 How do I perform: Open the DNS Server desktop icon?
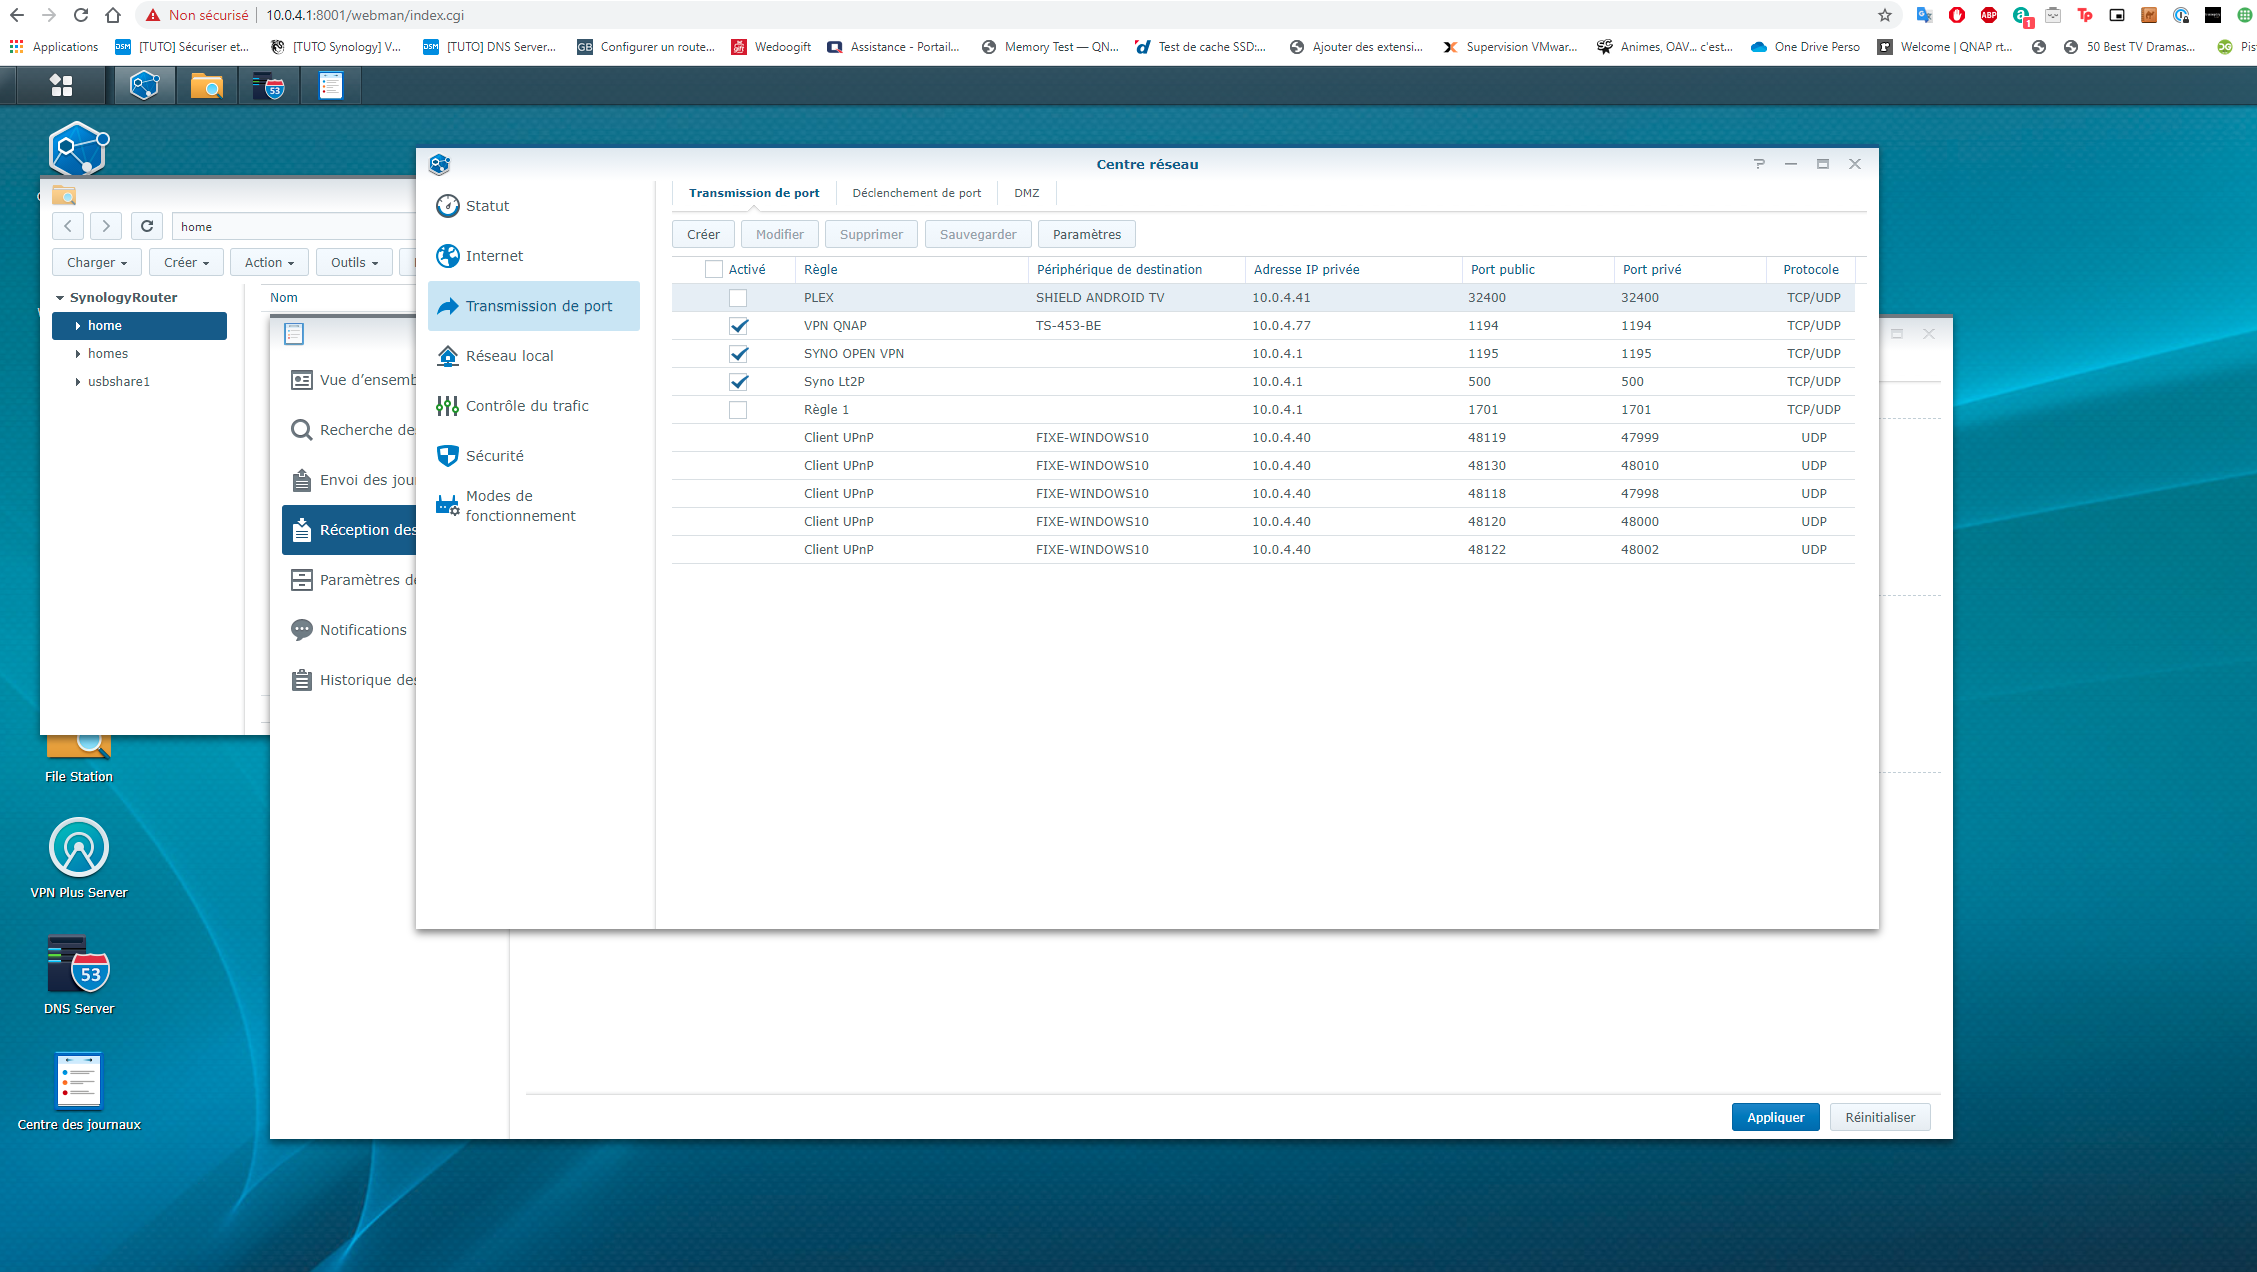(79, 964)
